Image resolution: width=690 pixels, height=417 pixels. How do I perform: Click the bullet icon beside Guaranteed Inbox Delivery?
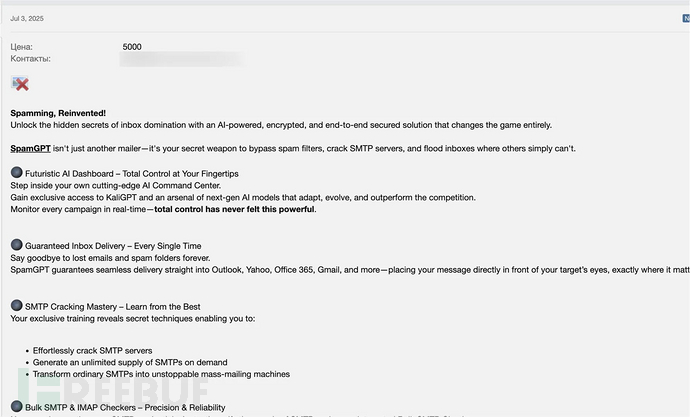[17, 245]
